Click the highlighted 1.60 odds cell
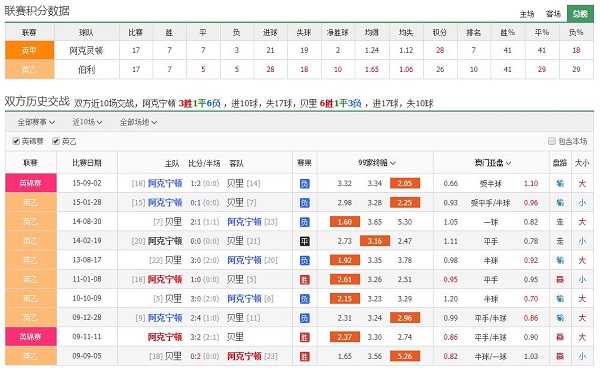The image size is (600, 368). pos(345,222)
